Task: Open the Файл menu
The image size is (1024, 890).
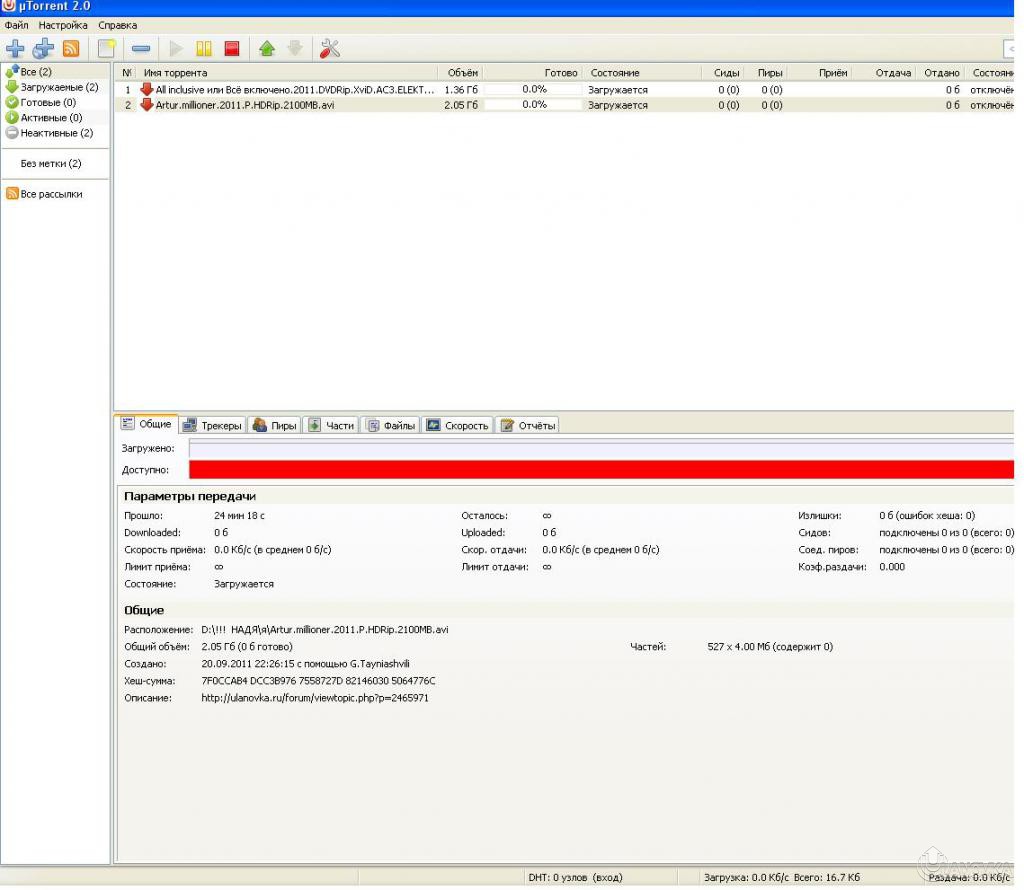Action: click(16, 25)
